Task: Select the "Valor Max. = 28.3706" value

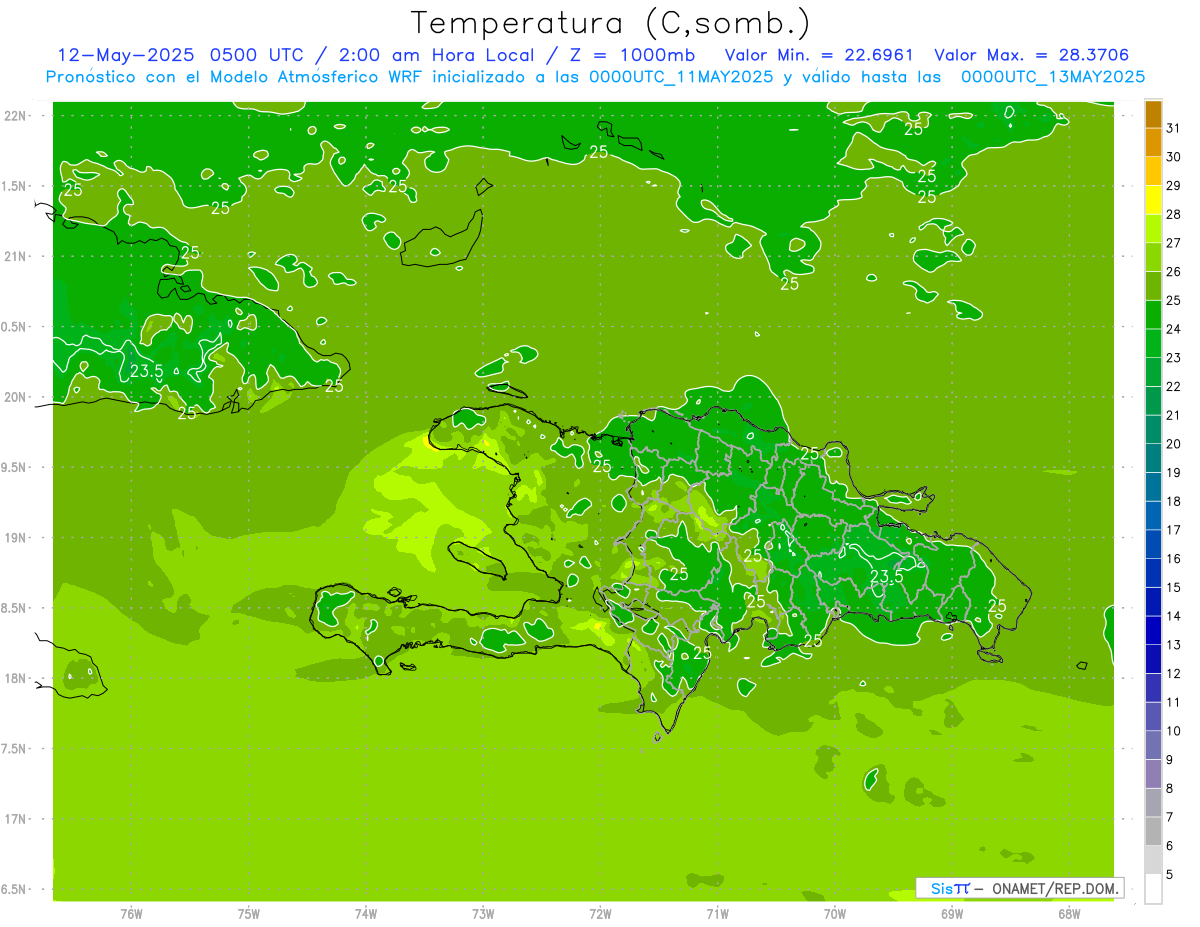Action: click(1031, 55)
